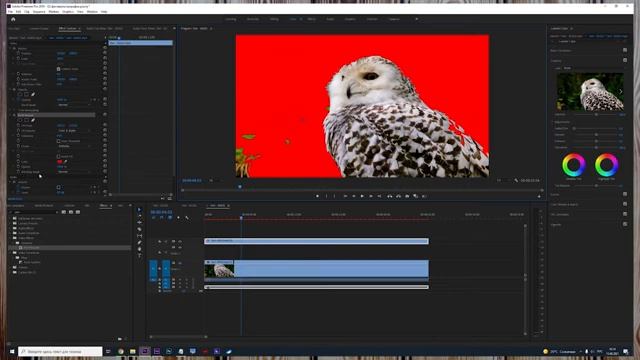640x360 pixels.
Task: Toggle Position stopwatch animation
Action: pyautogui.click(x=18, y=53)
